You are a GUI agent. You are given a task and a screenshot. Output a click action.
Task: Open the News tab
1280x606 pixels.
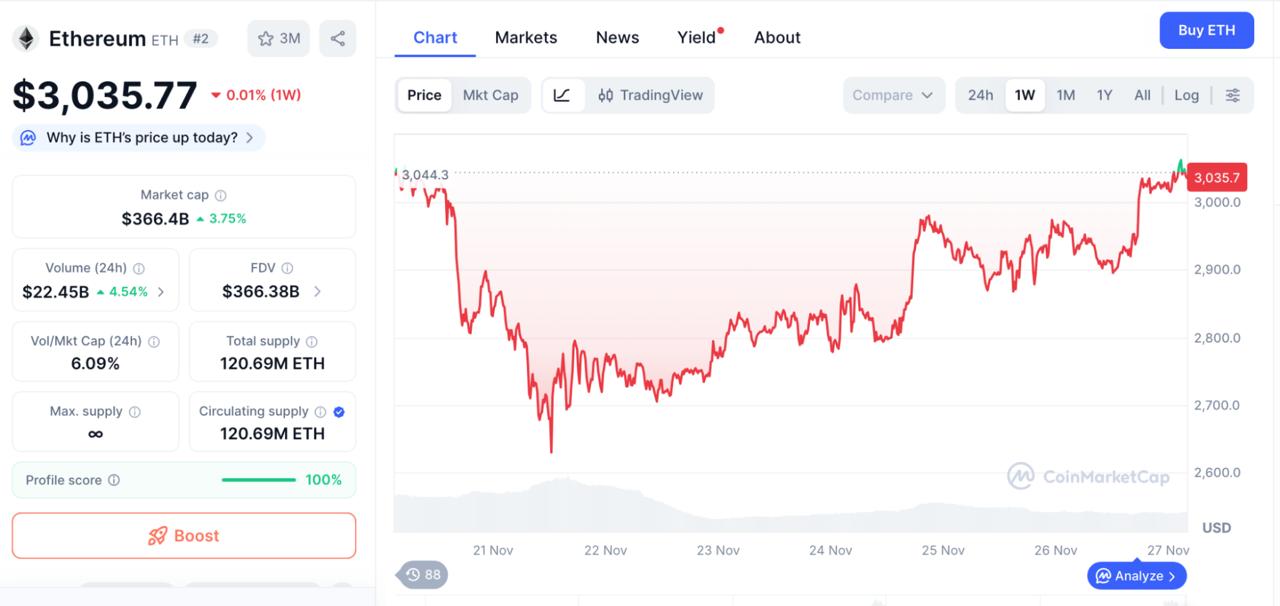tap(616, 37)
